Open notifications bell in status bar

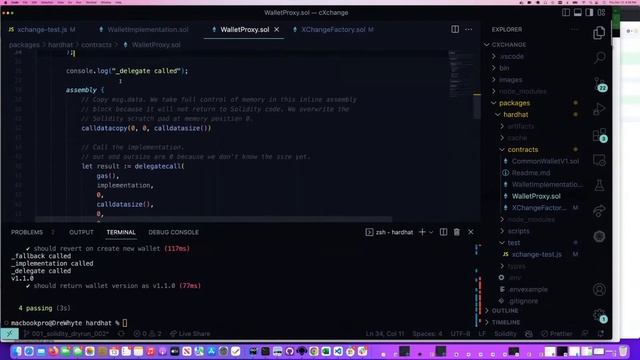pos(601,333)
